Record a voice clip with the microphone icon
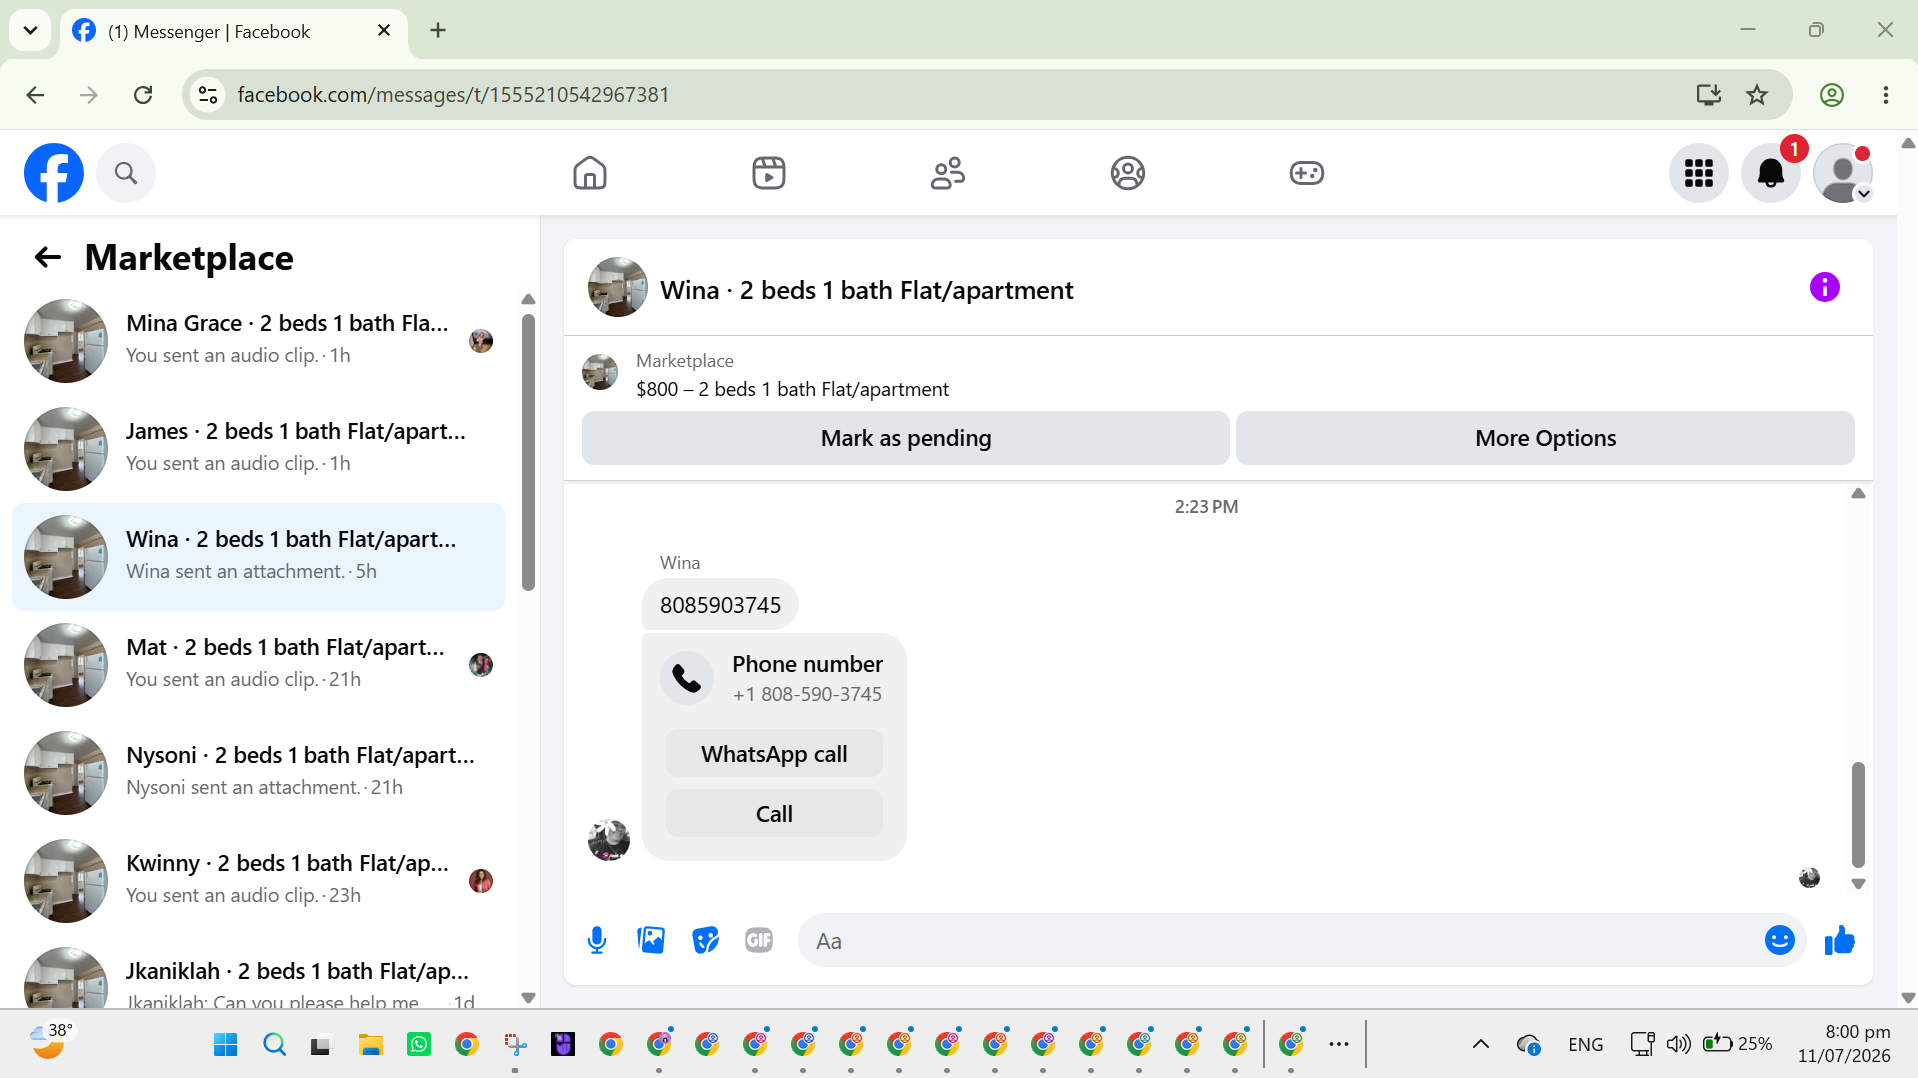This screenshot has width=1918, height=1078. coord(597,940)
